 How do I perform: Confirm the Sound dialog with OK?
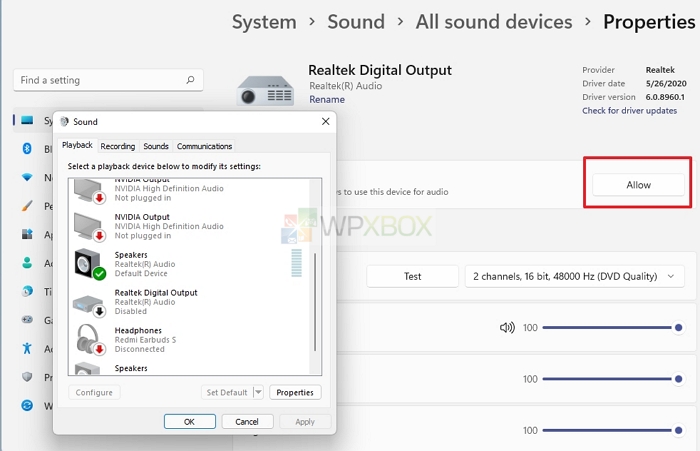pos(190,422)
